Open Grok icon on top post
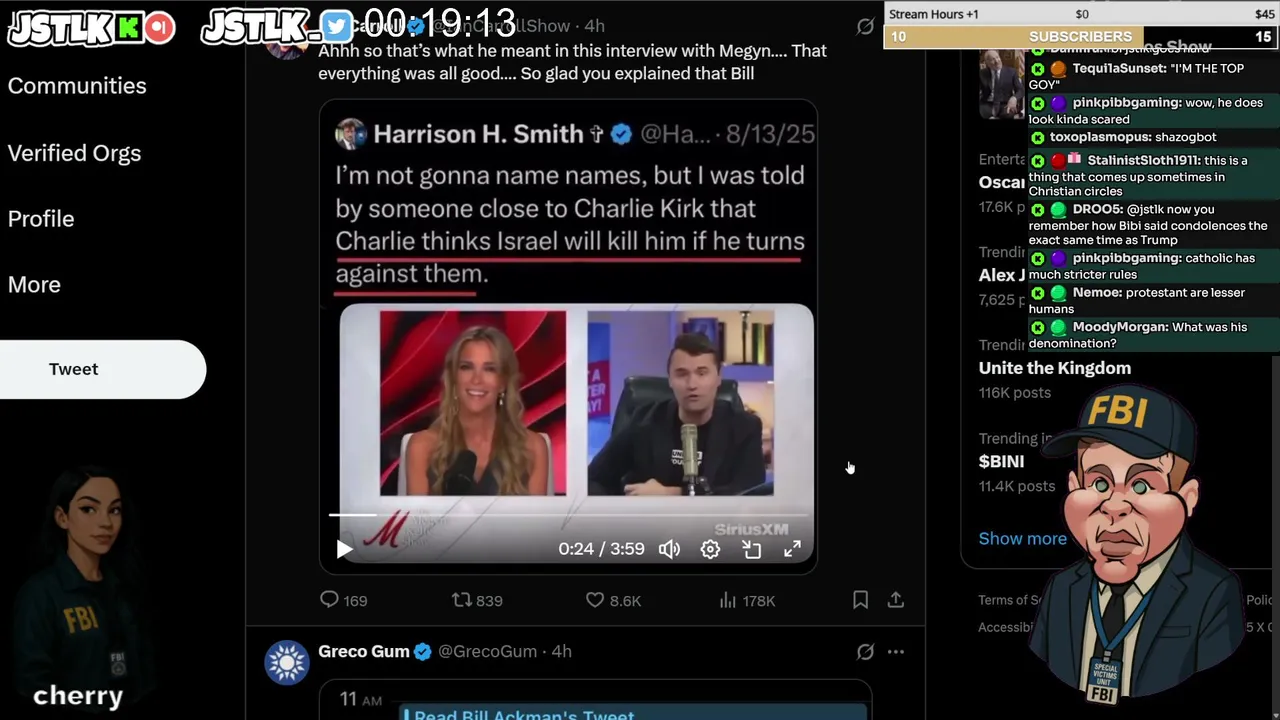1280x720 pixels. pos(865,27)
